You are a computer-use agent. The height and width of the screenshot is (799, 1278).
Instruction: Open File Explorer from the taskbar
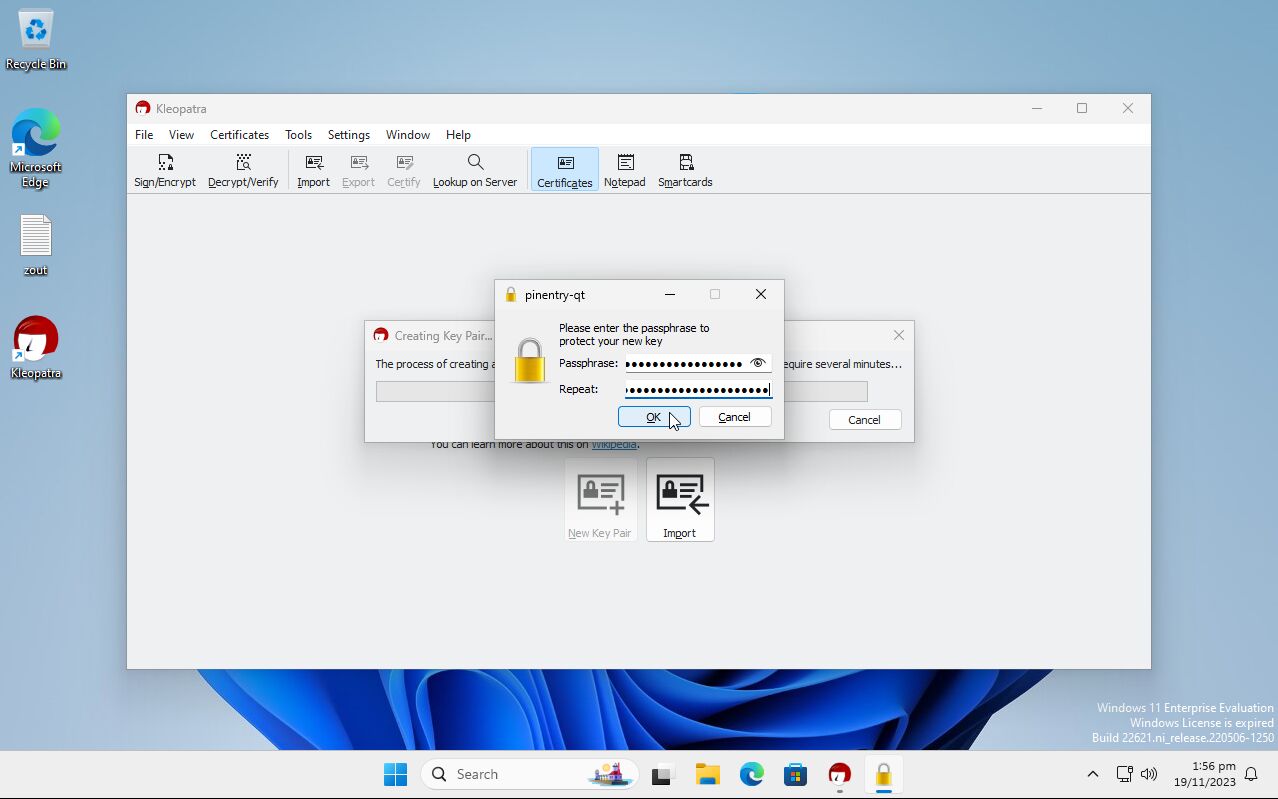(x=708, y=774)
